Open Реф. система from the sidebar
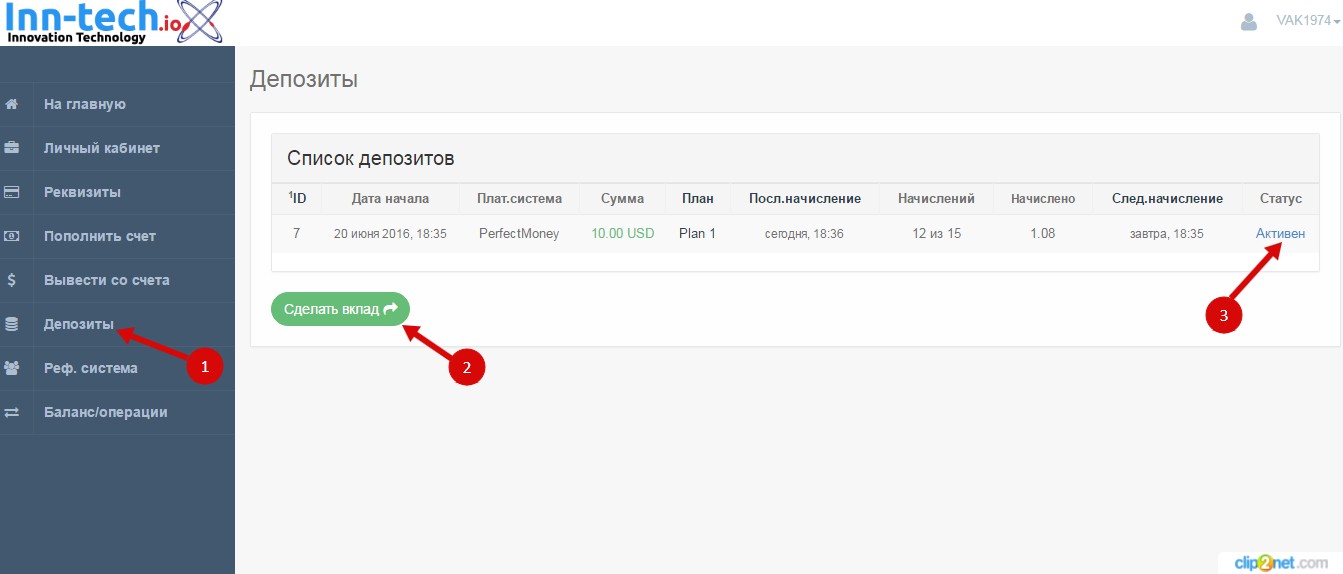 [90, 368]
